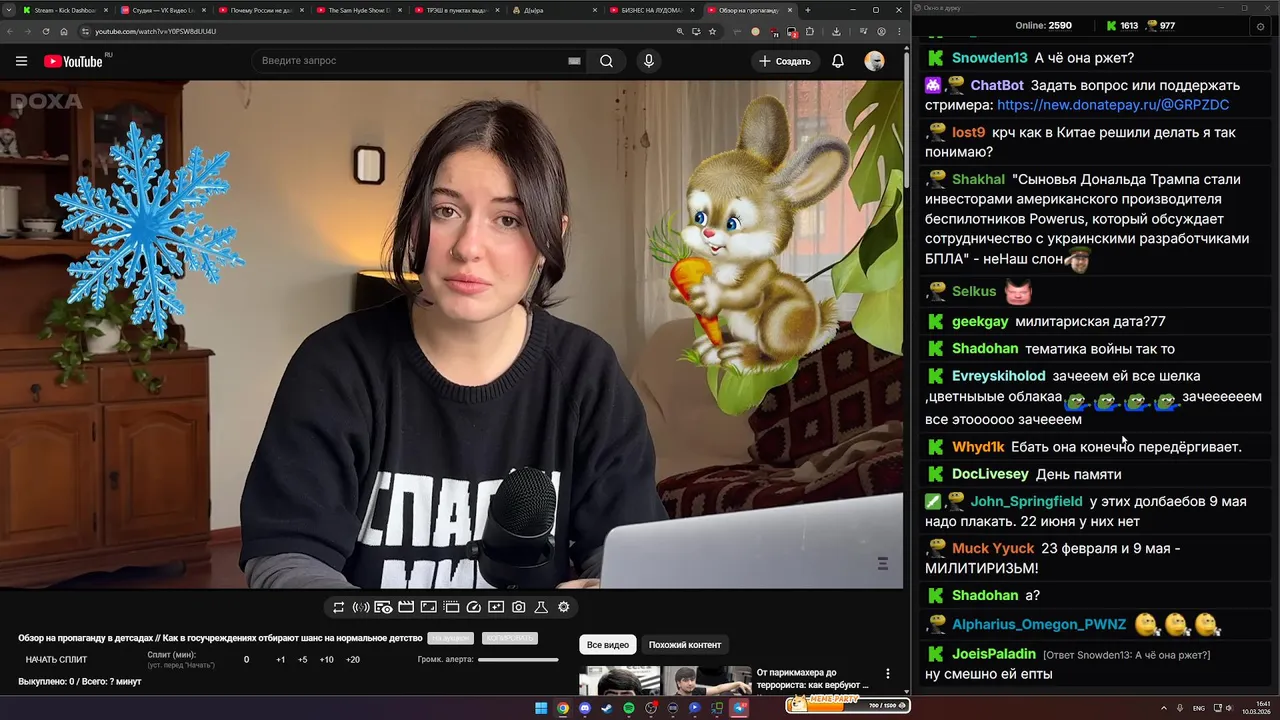Start voice search with the microphone icon

pyautogui.click(x=648, y=61)
